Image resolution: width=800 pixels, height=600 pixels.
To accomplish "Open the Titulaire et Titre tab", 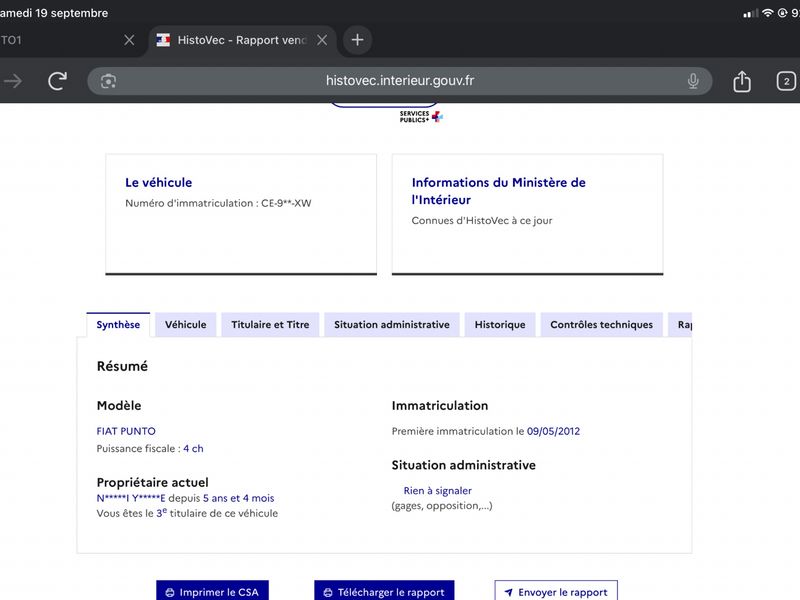I will (x=270, y=324).
